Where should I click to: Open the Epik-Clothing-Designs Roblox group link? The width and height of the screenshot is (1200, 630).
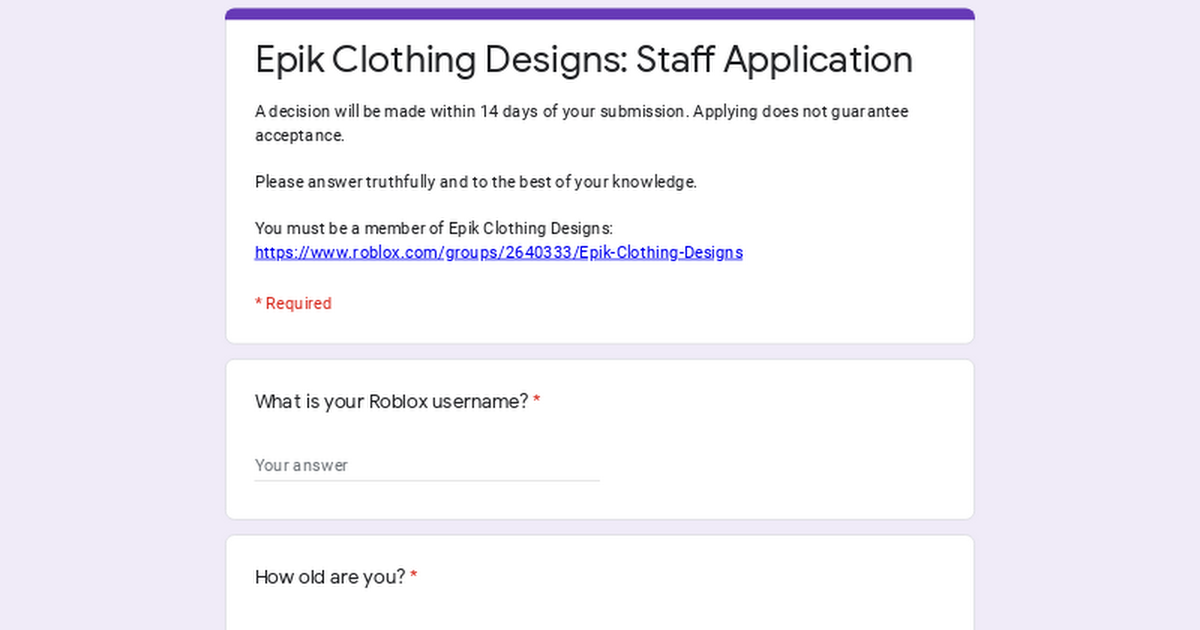point(498,252)
